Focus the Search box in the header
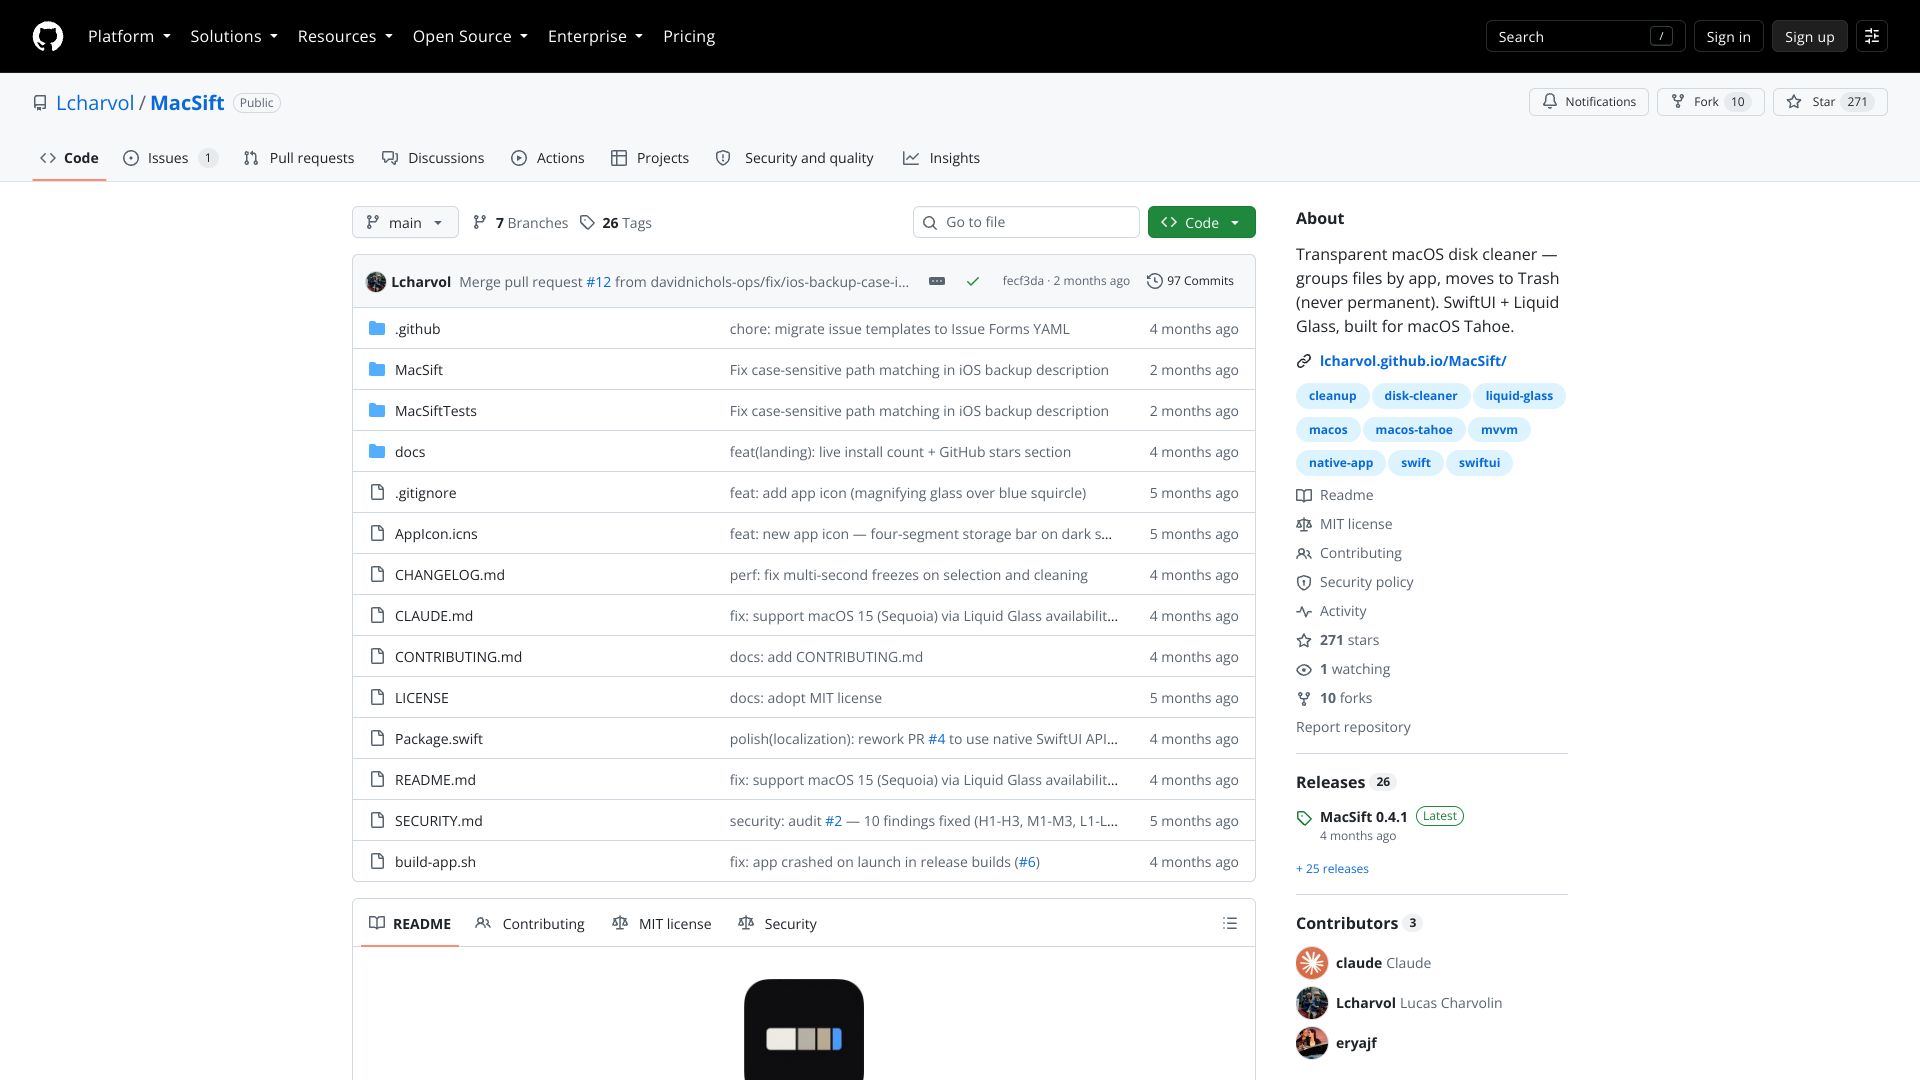 pos(1585,36)
